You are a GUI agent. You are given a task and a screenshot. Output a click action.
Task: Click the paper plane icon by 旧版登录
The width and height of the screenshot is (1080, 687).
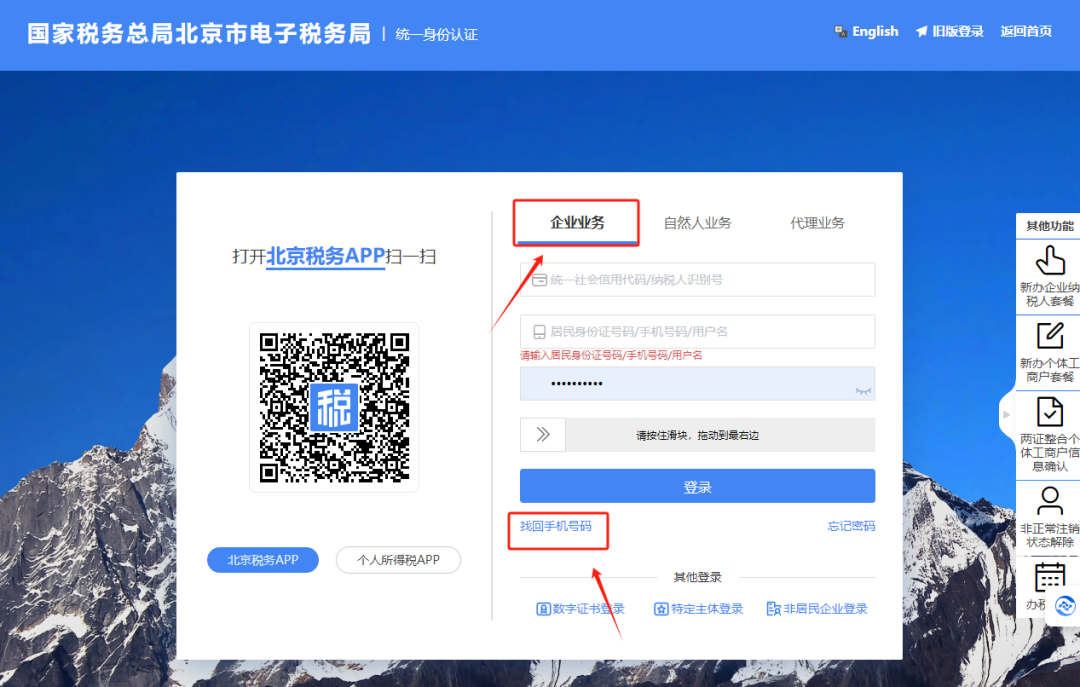[922, 32]
